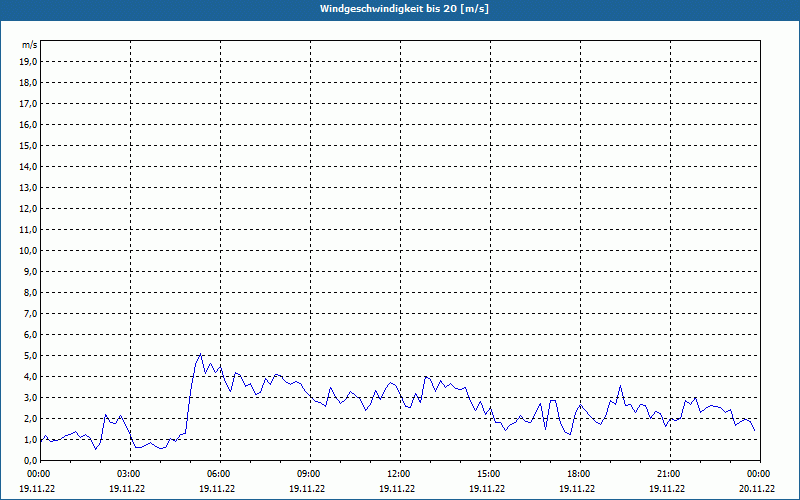Select the '19.11.22' date under 18:00
This screenshot has width=800, height=500.
click(577, 488)
